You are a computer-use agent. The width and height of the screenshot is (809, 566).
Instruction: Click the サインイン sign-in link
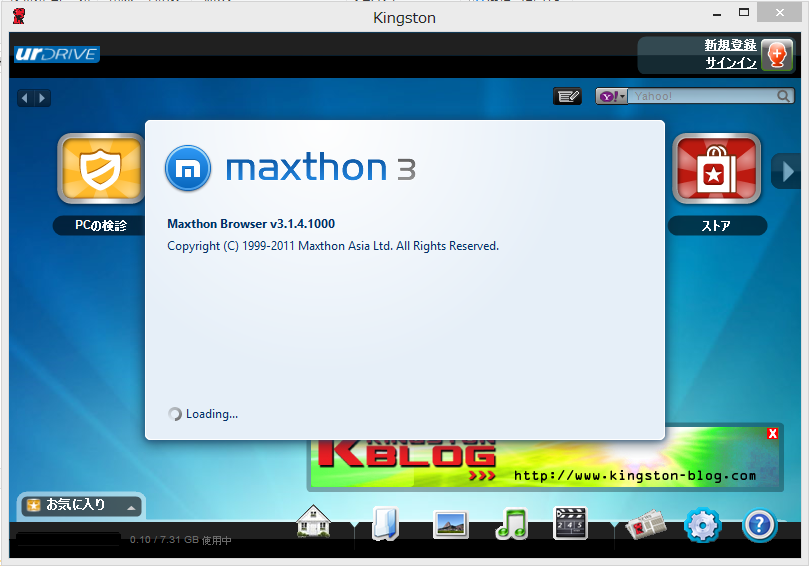(731, 62)
